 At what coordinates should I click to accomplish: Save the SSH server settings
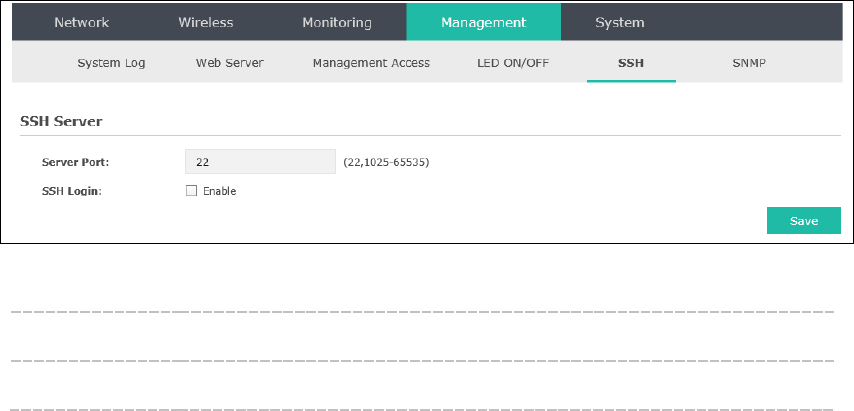(804, 220)
